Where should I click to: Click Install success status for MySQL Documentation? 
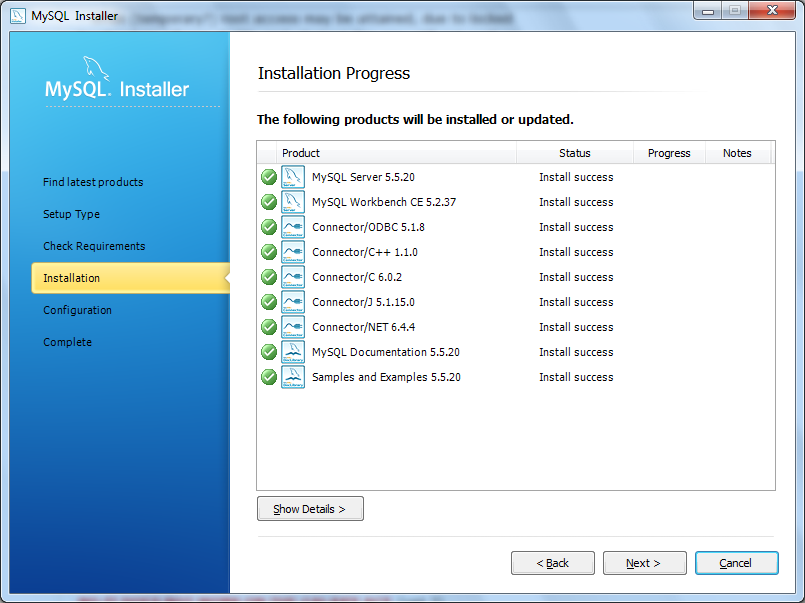click(576, 352)
